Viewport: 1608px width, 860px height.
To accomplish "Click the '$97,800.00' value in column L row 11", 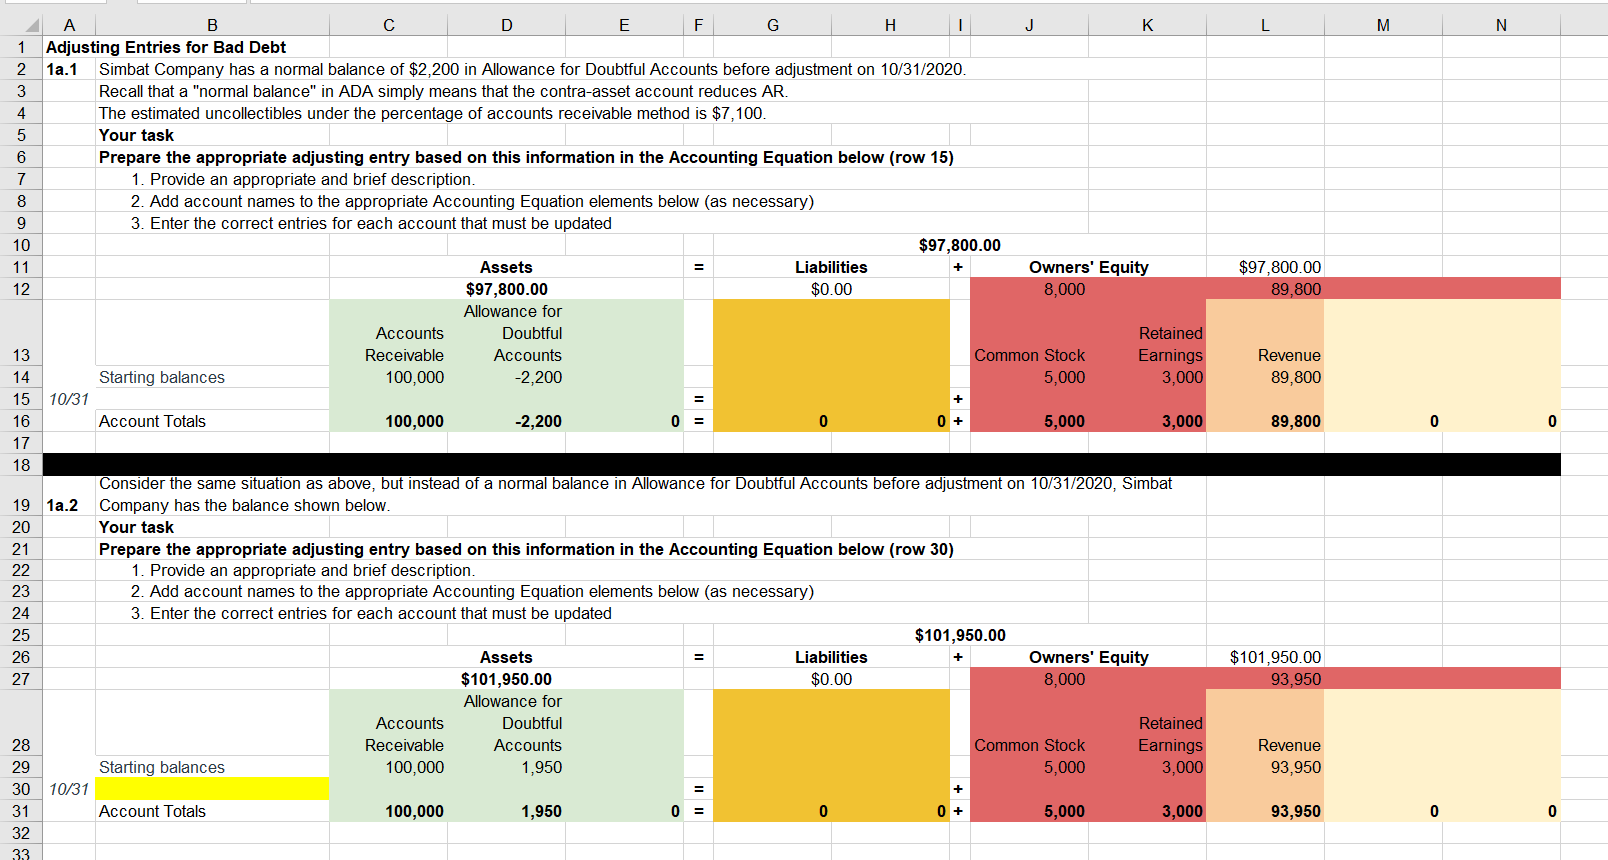I will pos(1279,267).
